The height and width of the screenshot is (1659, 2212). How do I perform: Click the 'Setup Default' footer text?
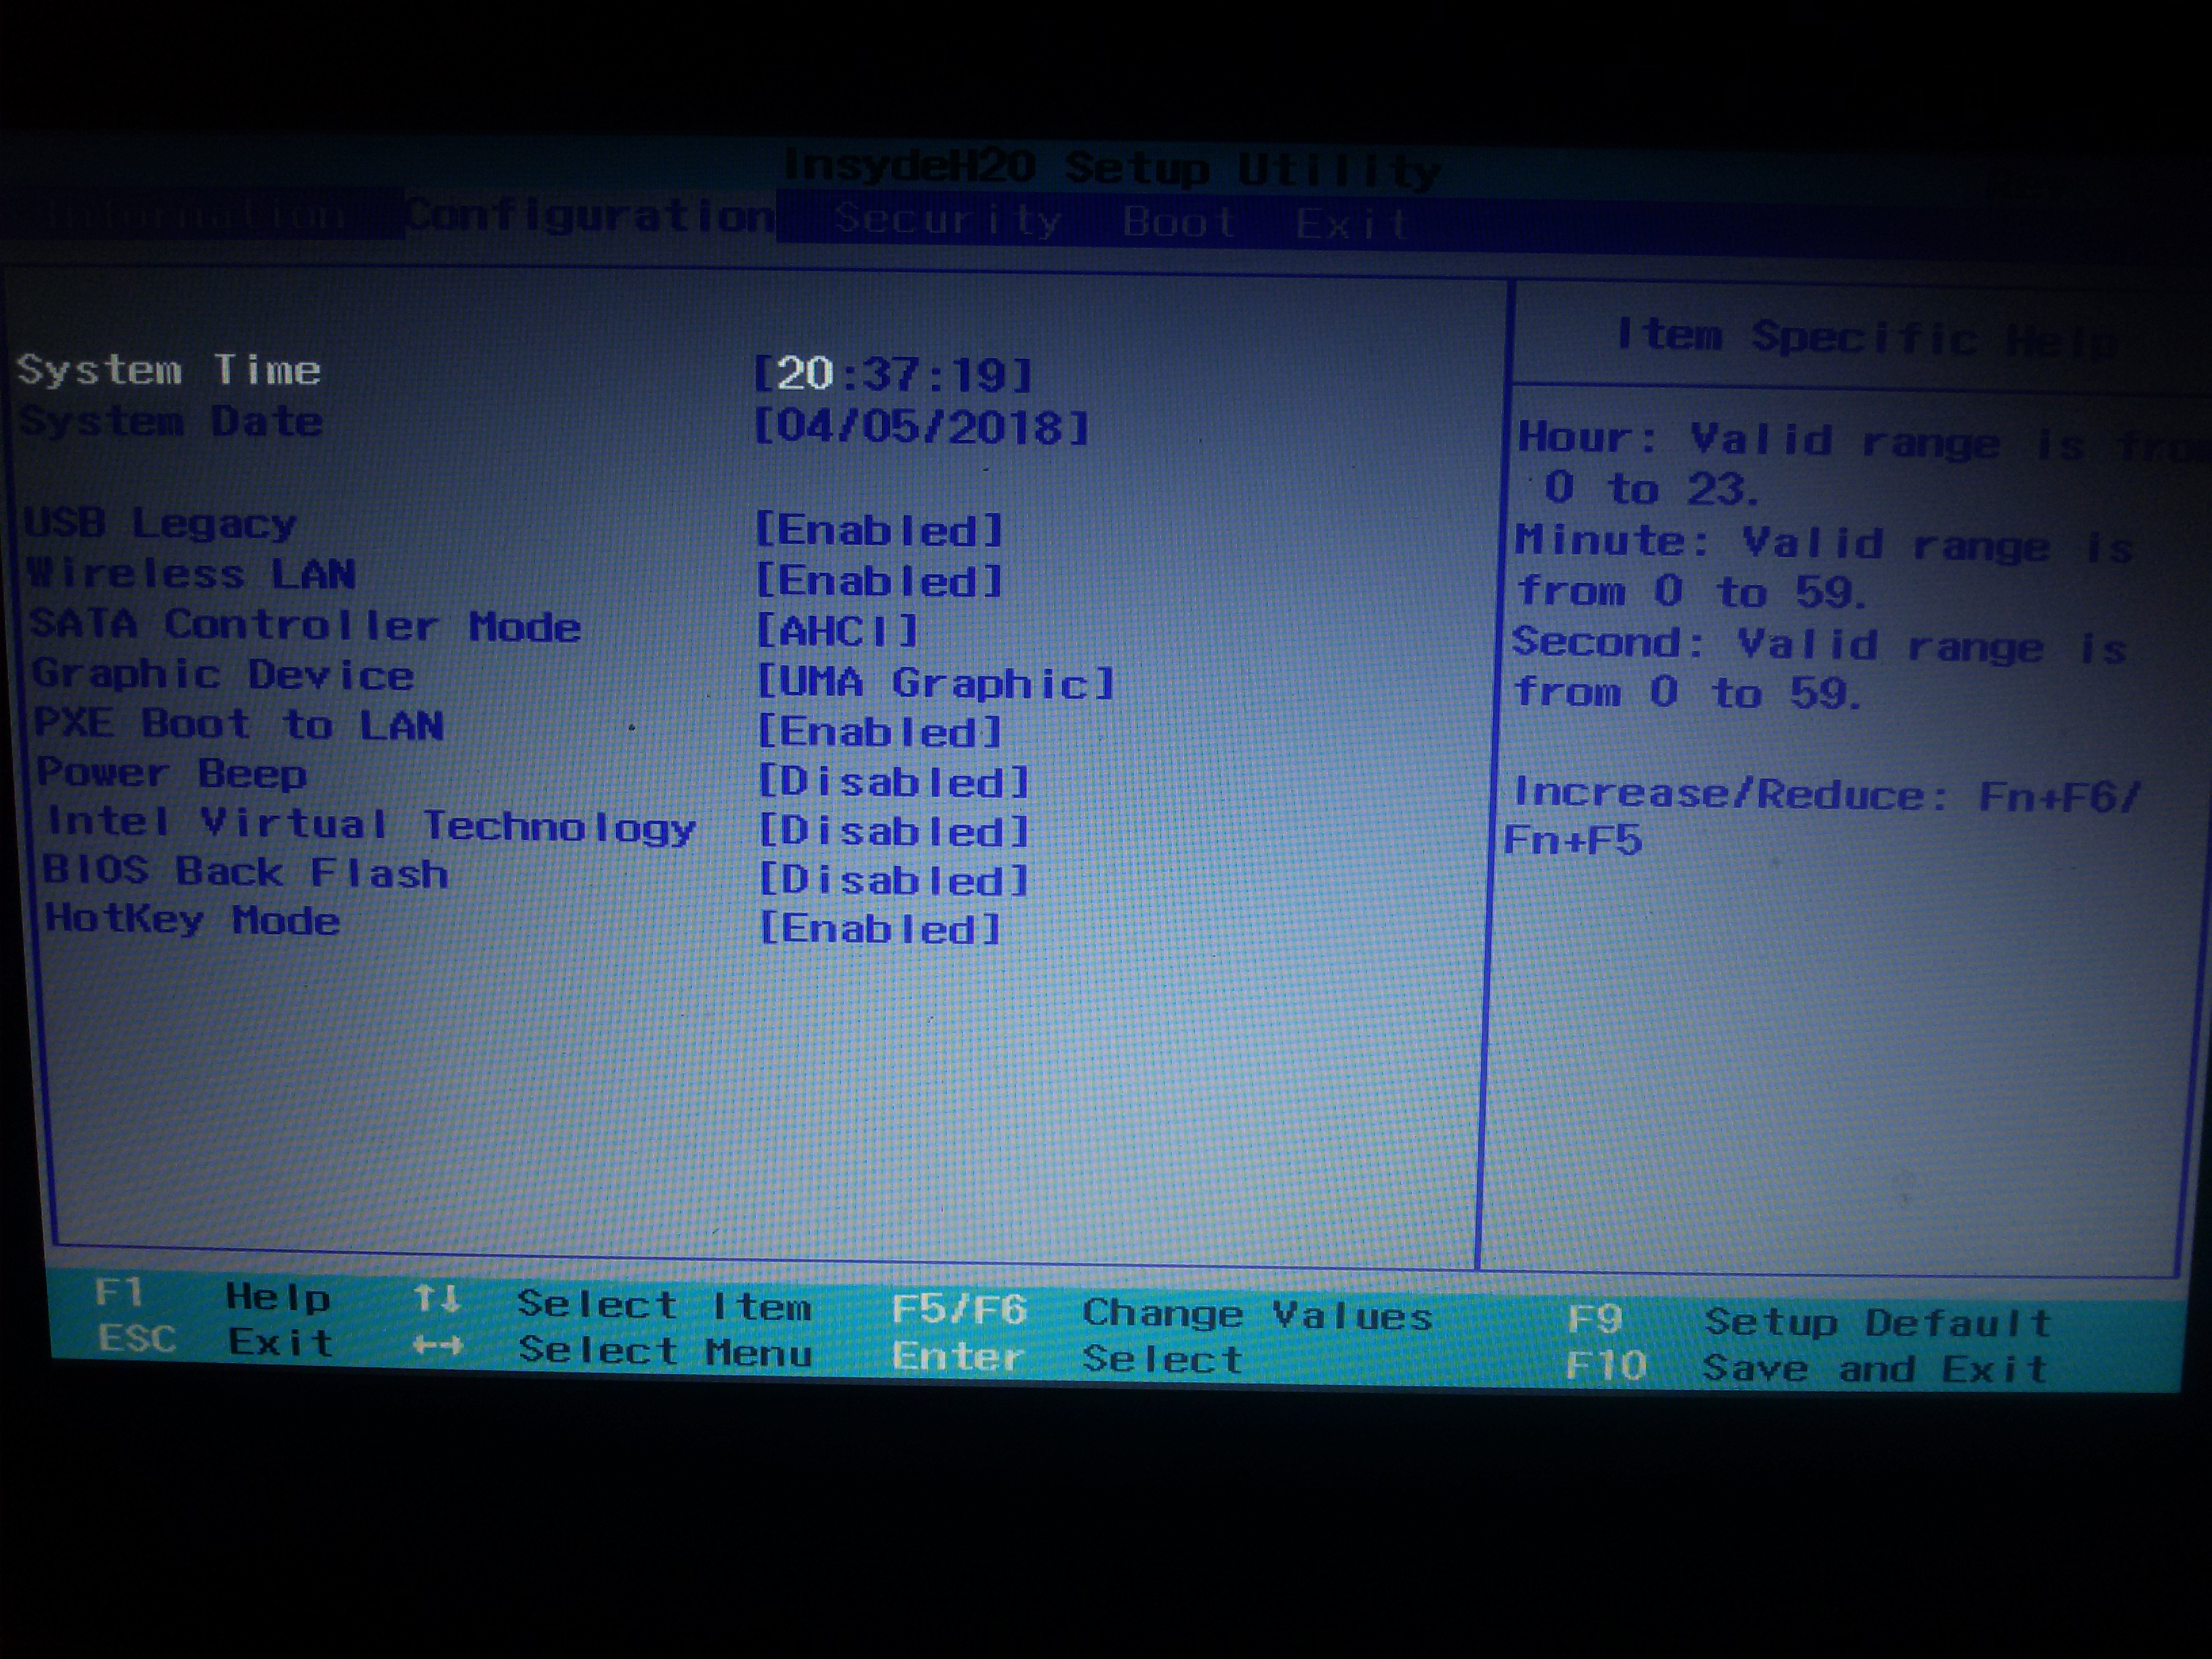click(x=1878, y=1323)
